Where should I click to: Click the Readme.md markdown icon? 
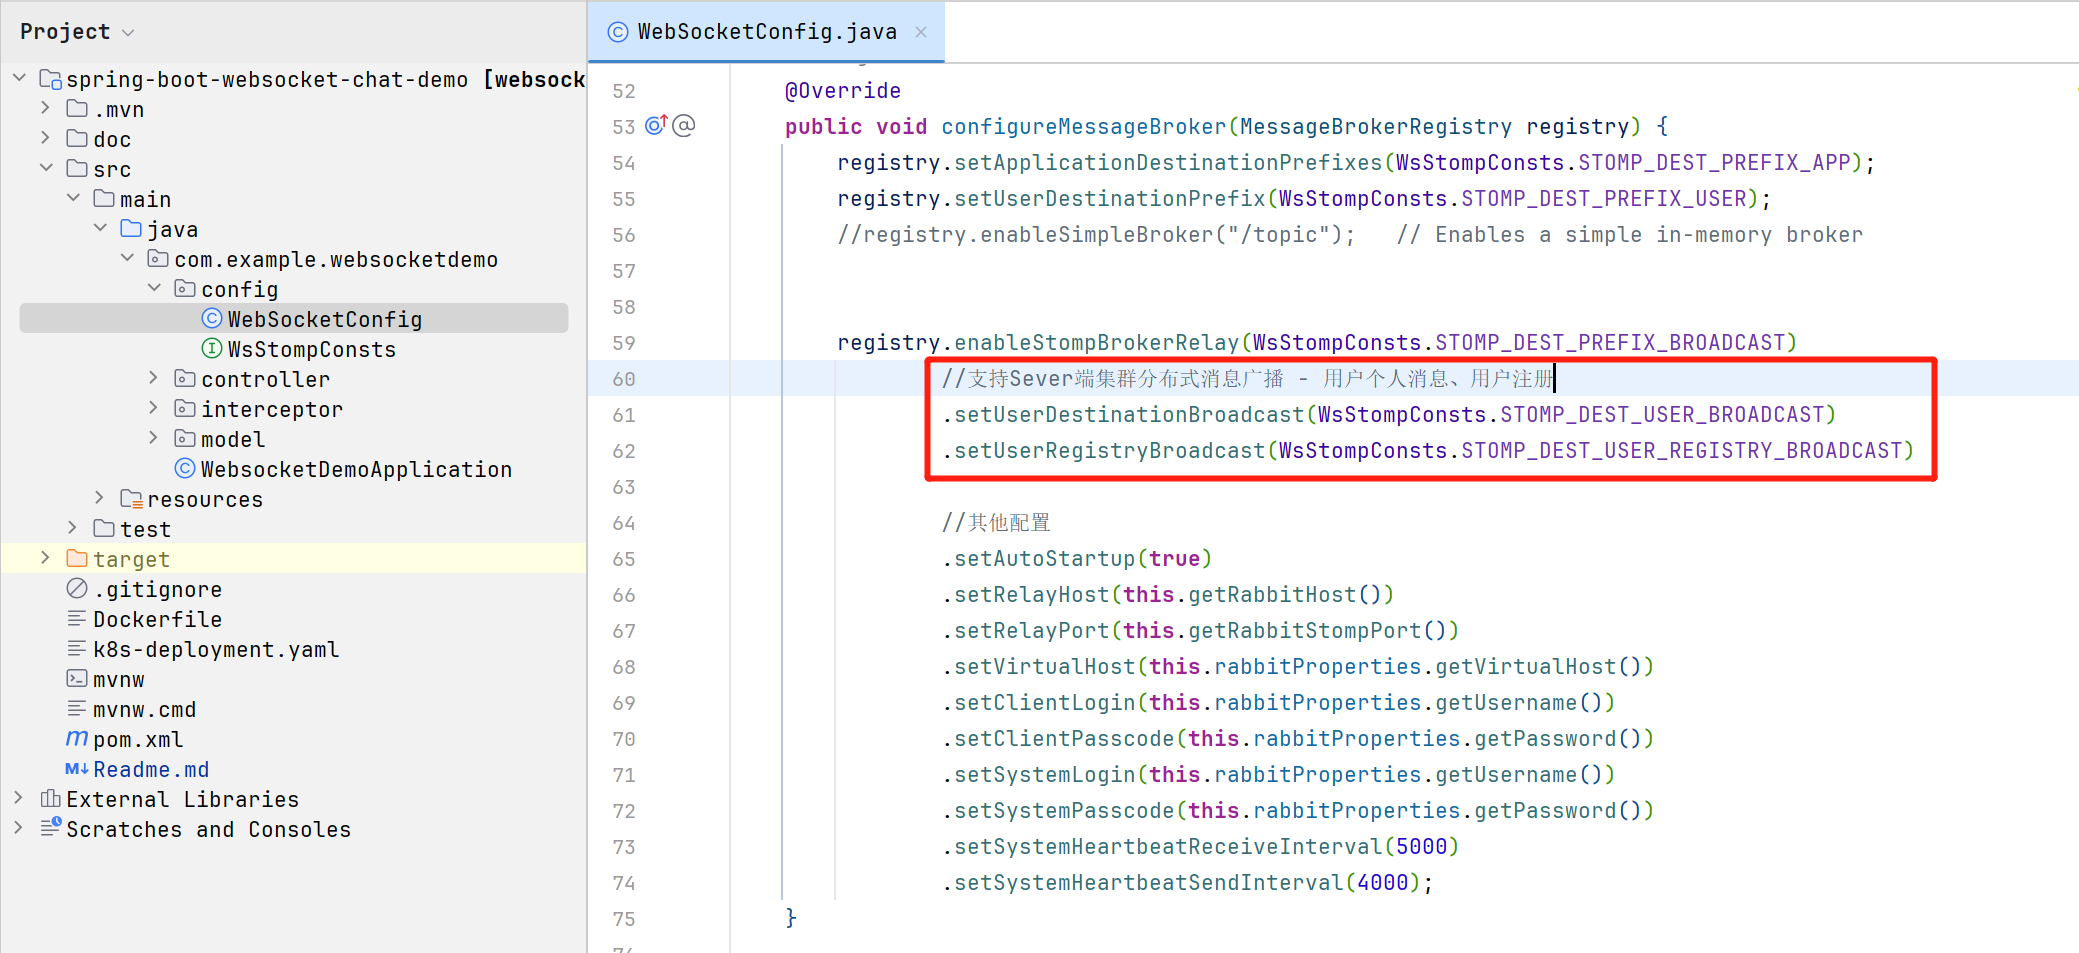click(x=77, y=768)
